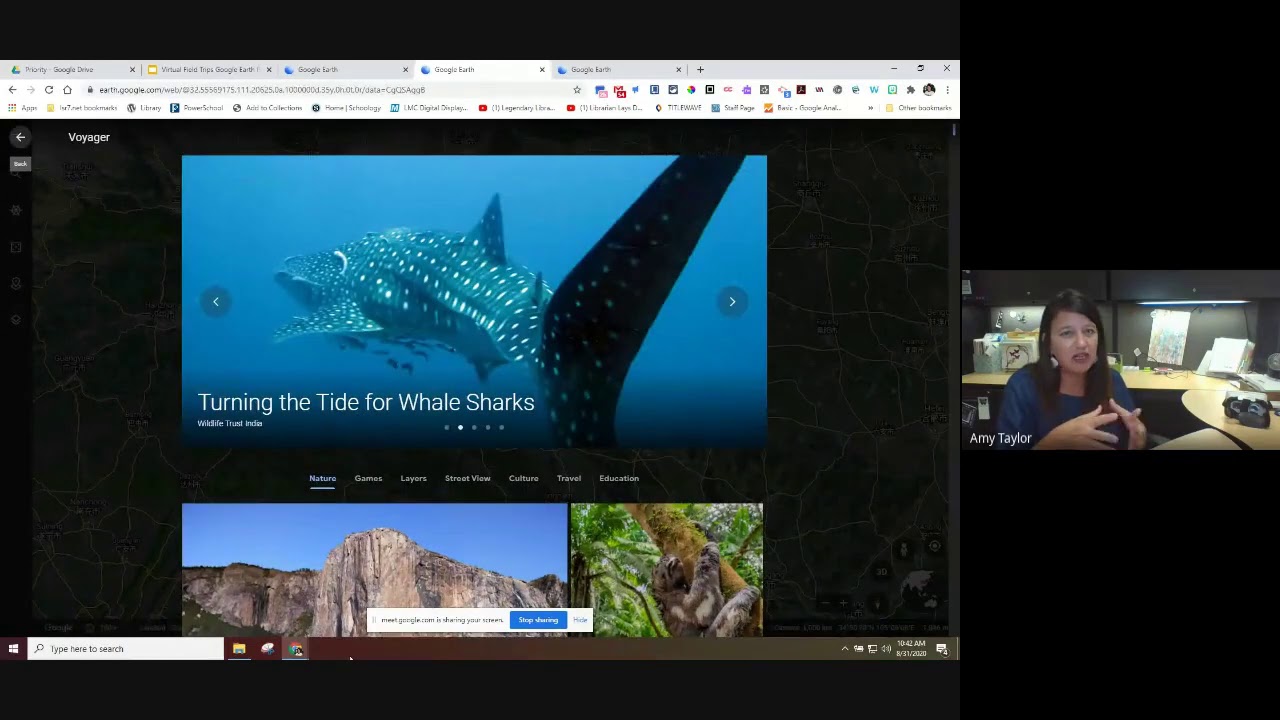Image resolution: width=1280 pixels, height=720 pixels.
Task: Open the Chrome three-dot menu
Action: point(947,90)
